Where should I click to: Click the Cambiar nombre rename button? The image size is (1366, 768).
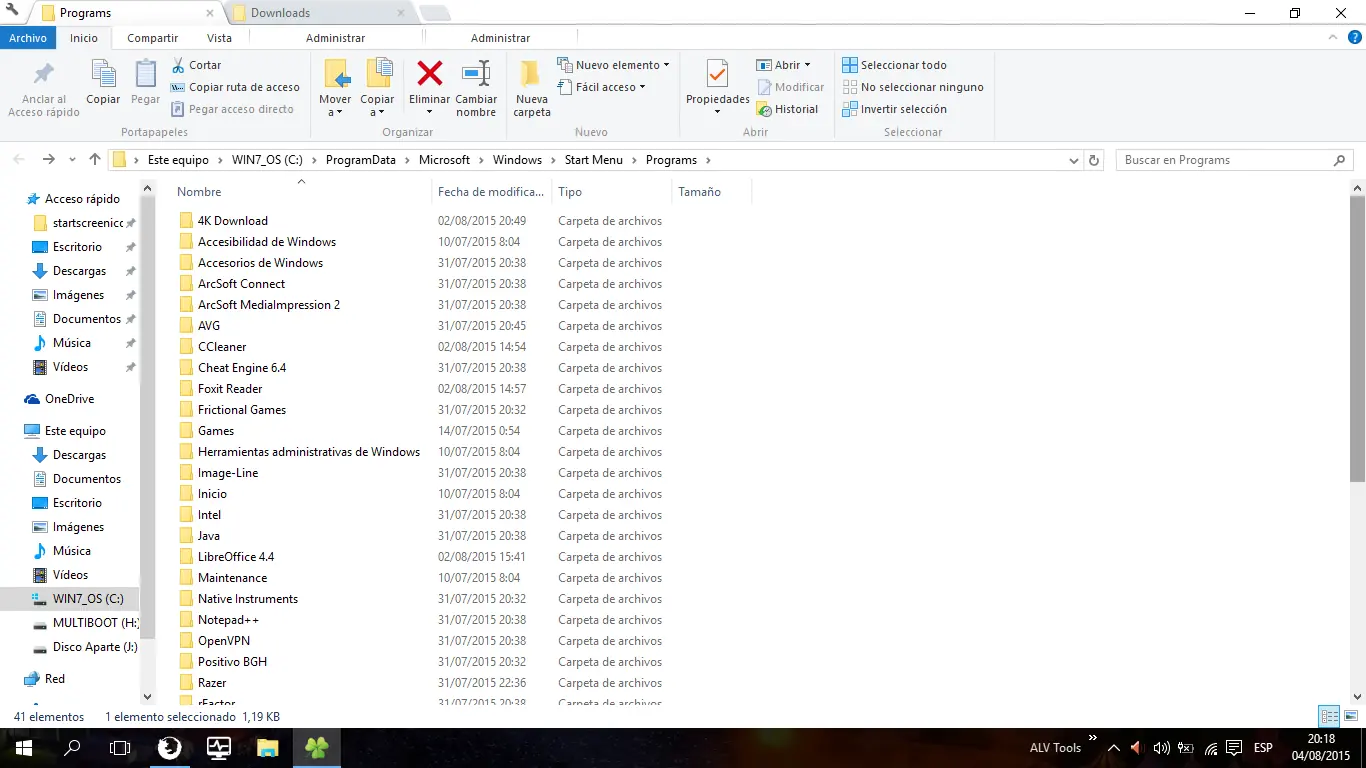point(476,89)
